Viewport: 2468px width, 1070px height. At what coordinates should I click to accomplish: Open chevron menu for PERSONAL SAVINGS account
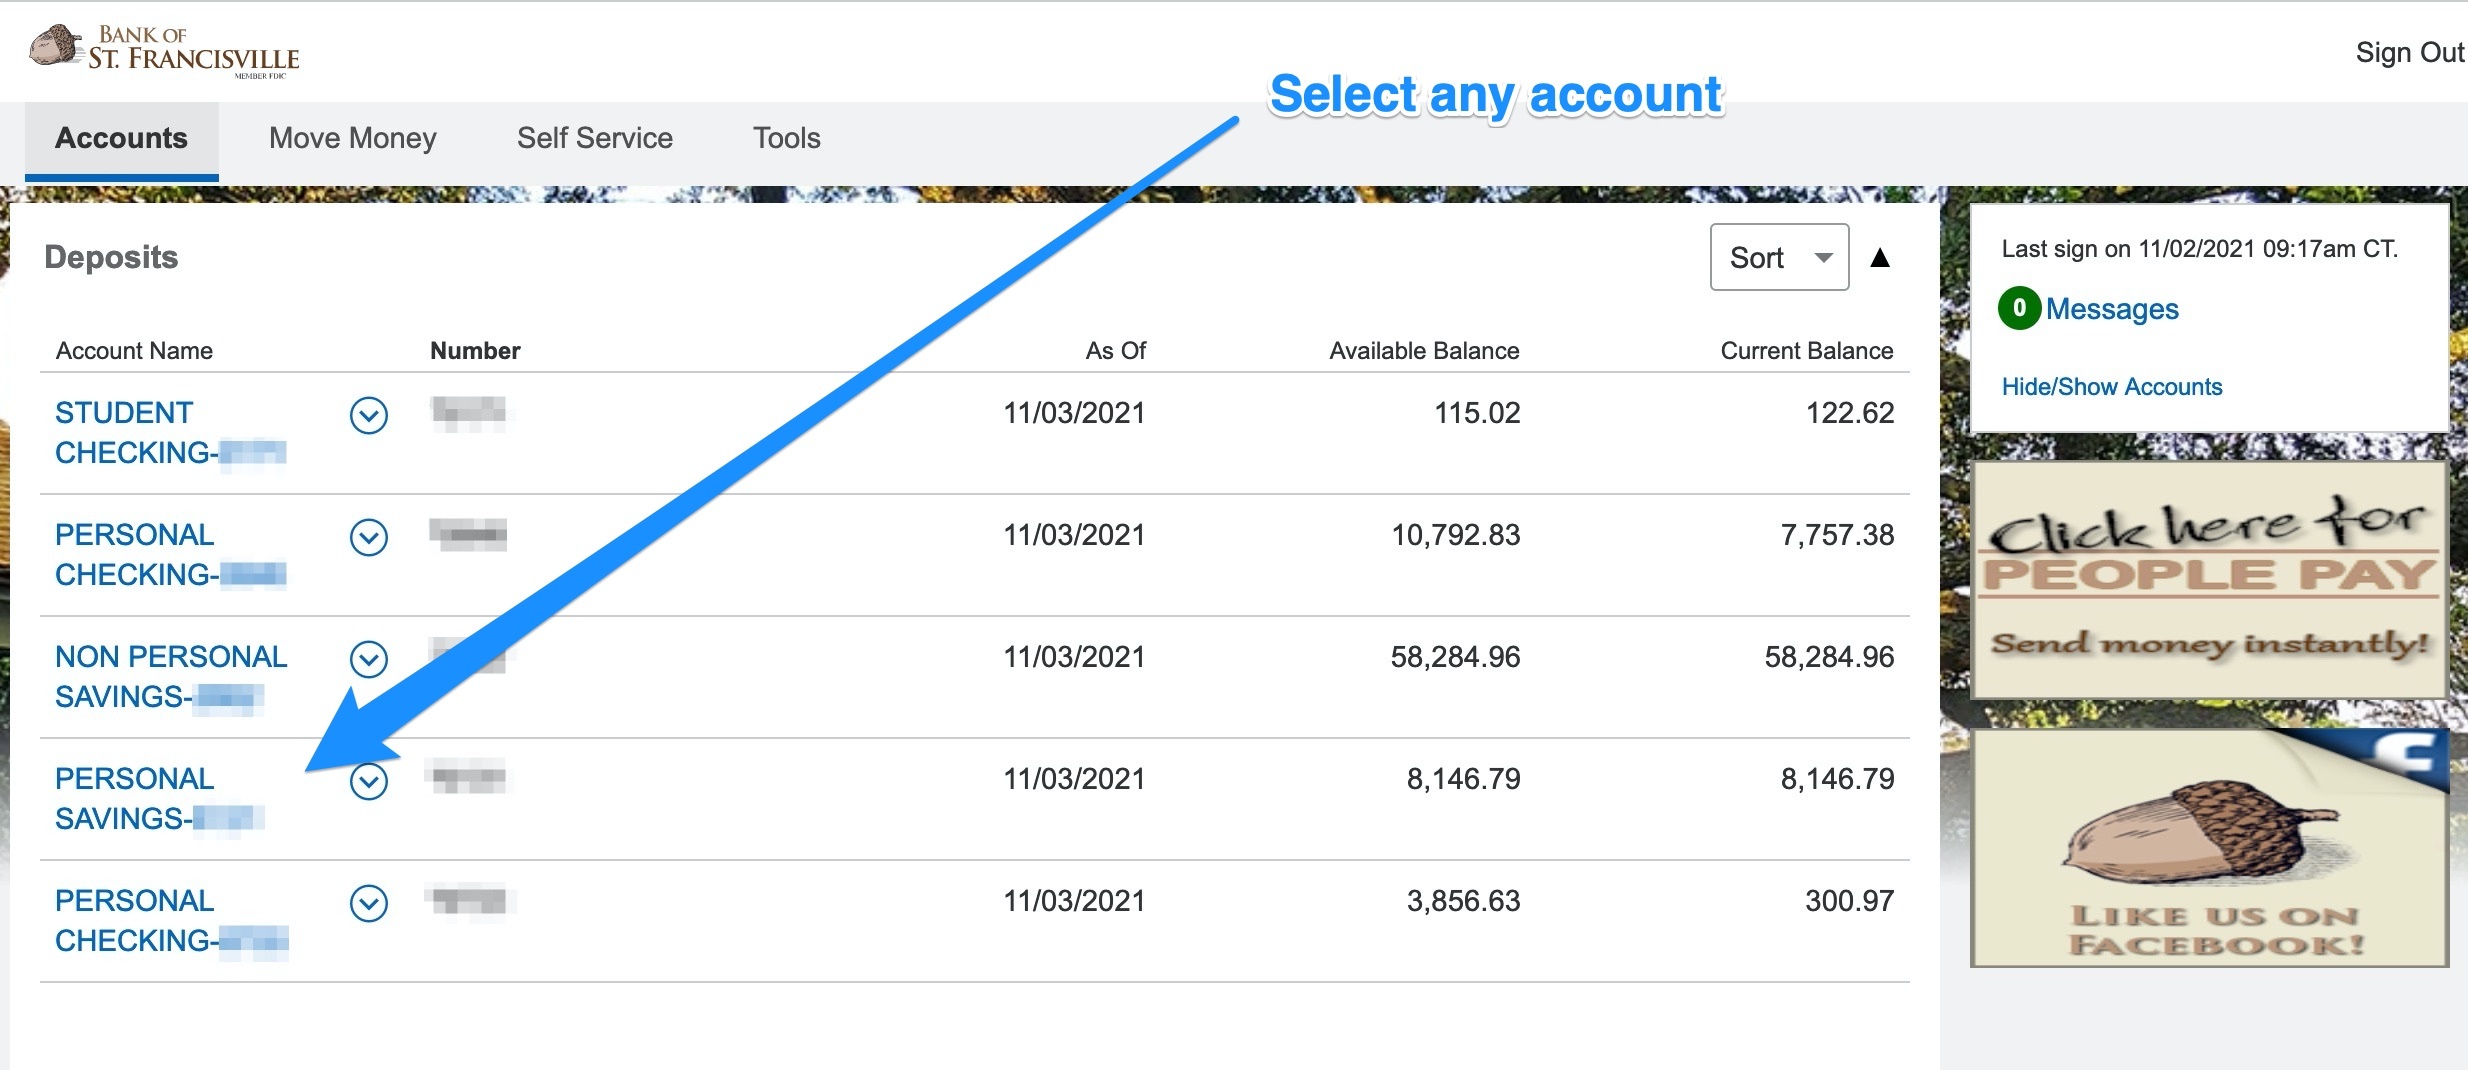point(369,781)
